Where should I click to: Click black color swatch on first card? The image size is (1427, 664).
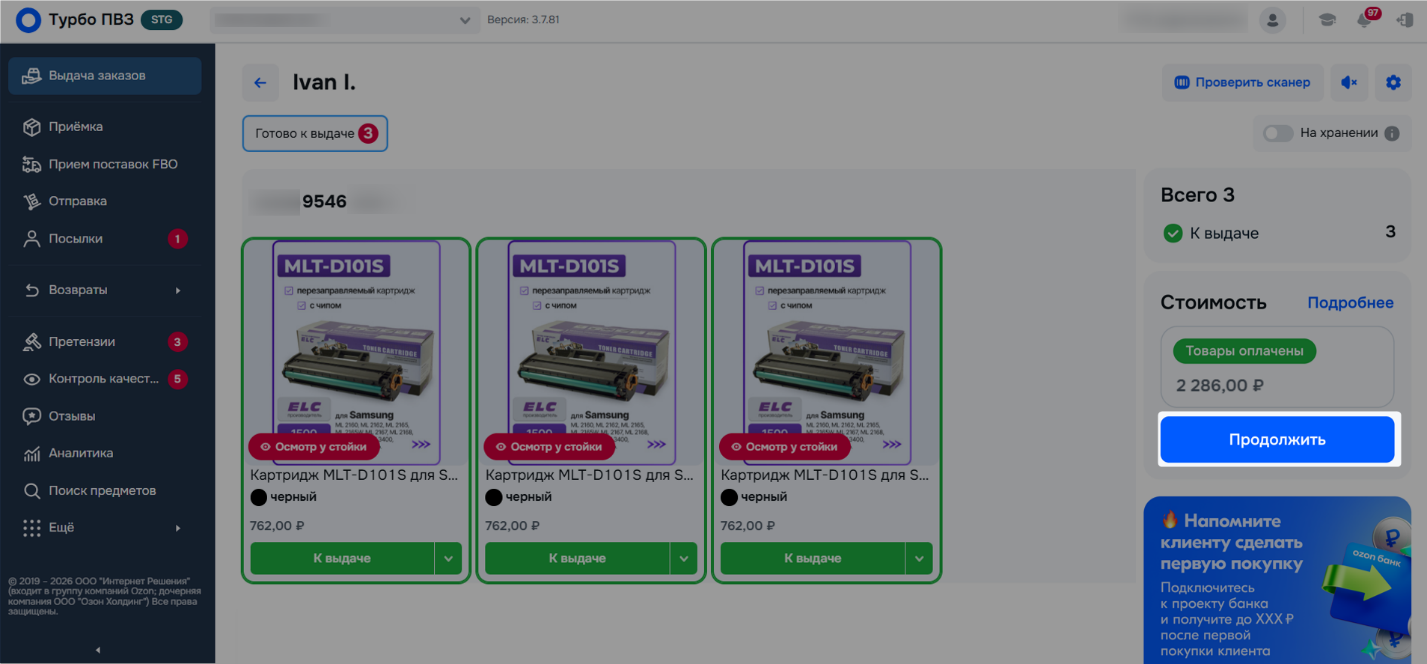pos(258,497)
